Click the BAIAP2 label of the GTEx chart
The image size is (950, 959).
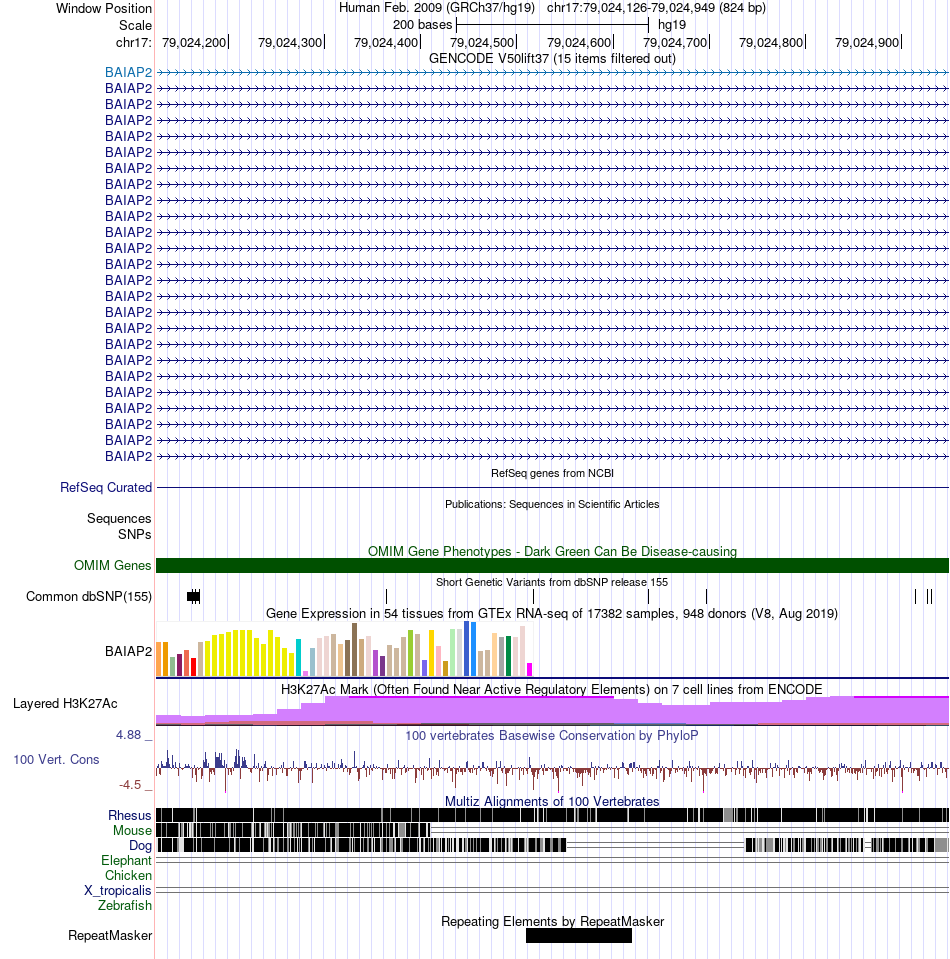tap(128, 652)
